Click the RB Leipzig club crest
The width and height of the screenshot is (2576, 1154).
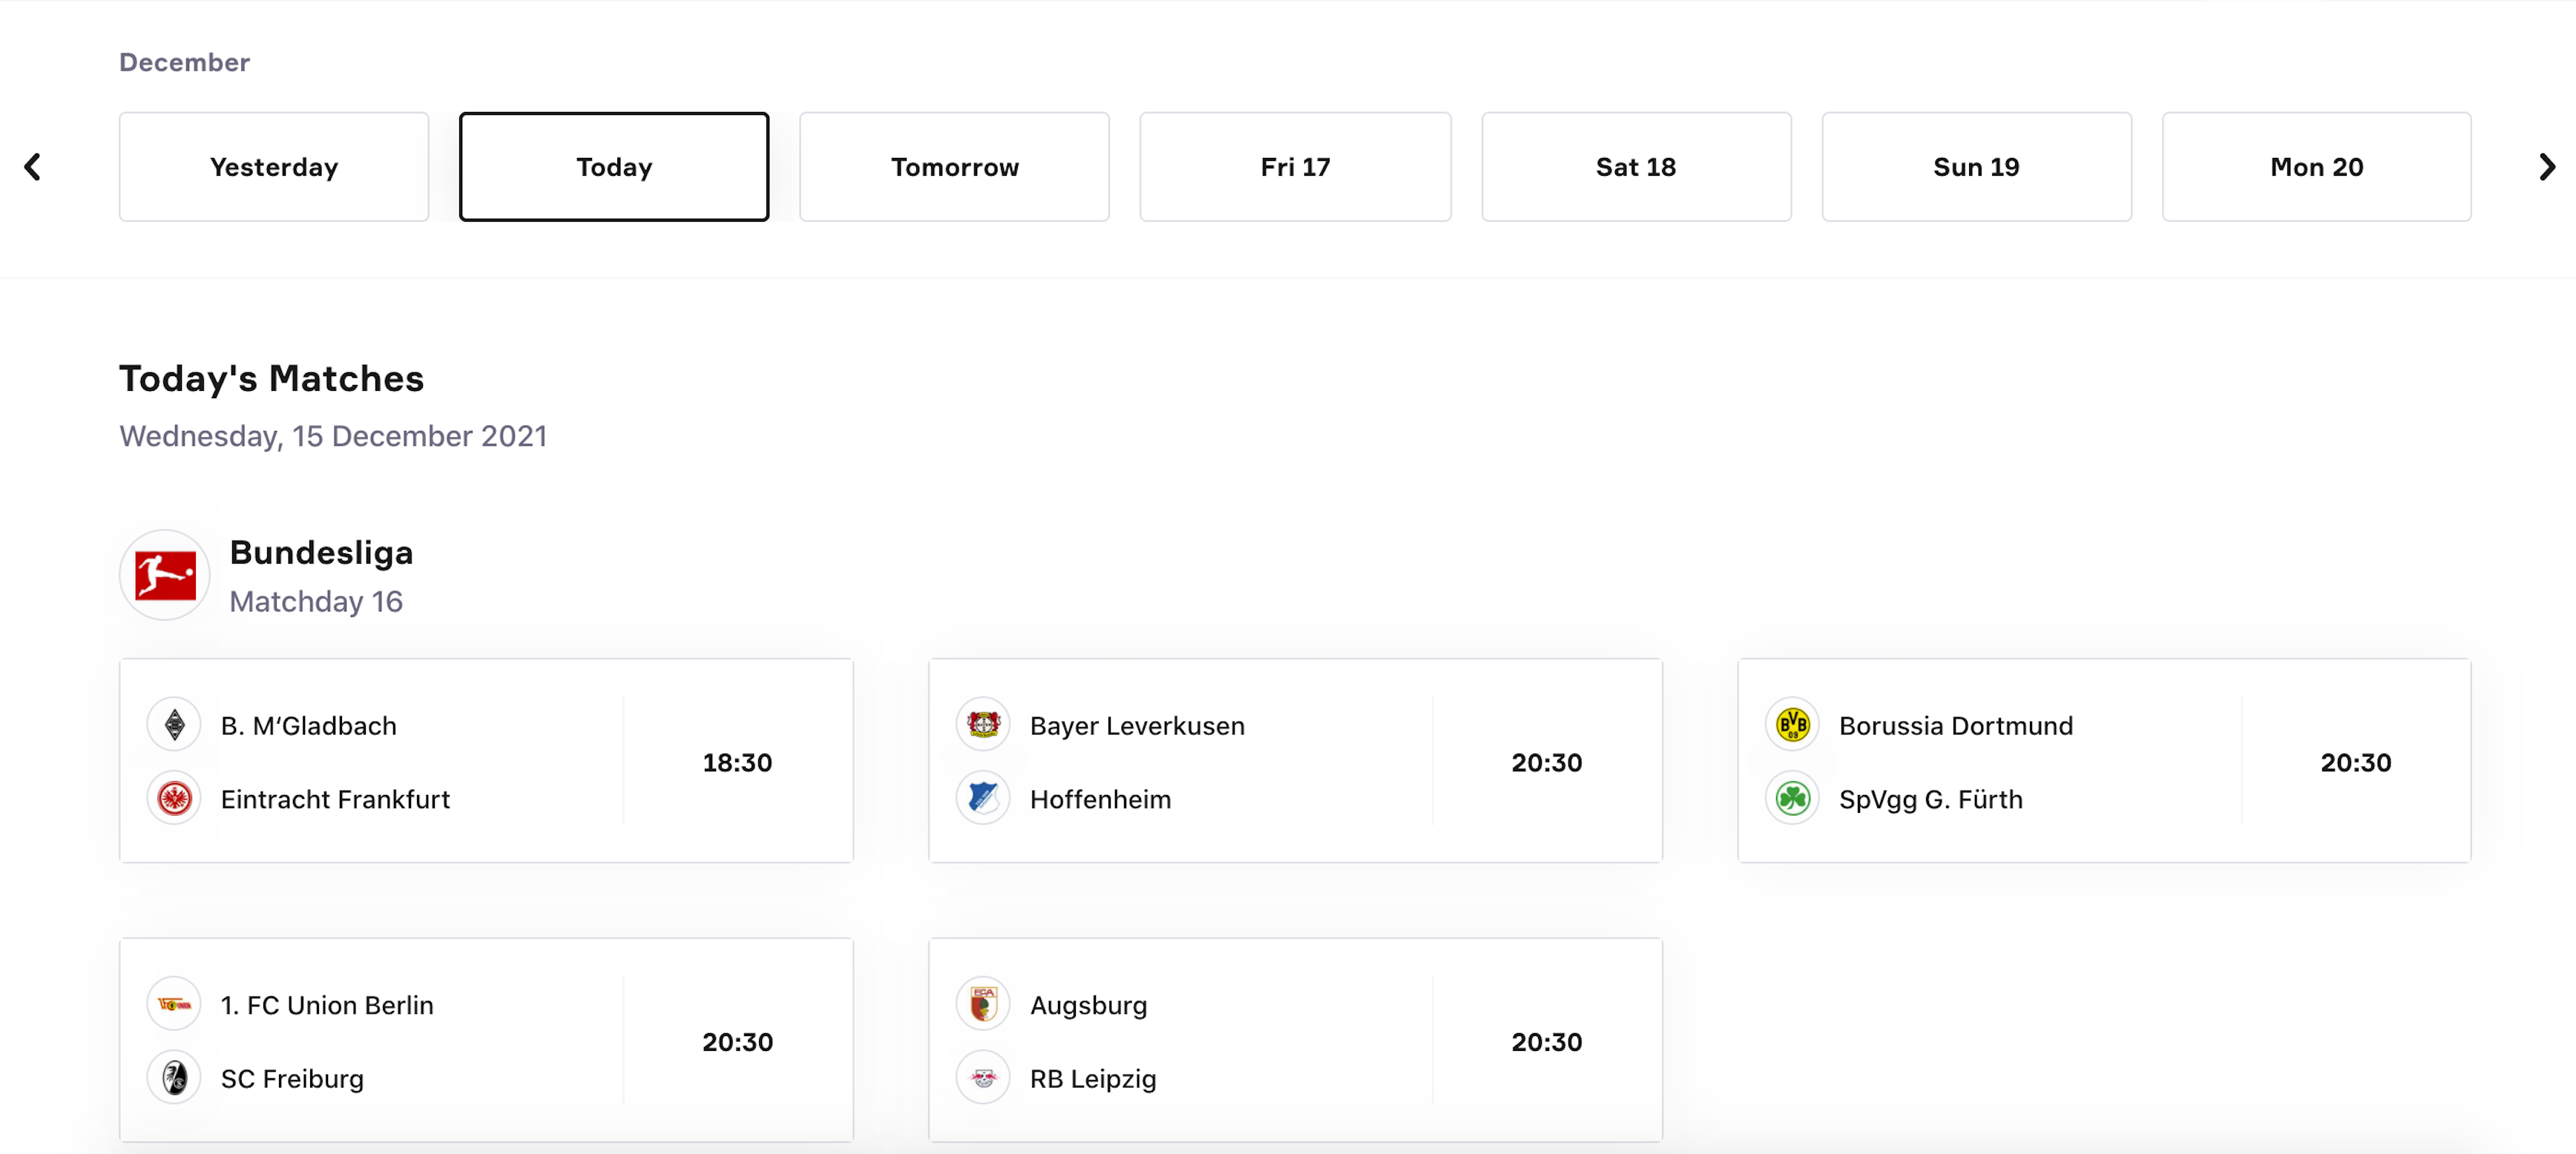tap(983, 1078)
